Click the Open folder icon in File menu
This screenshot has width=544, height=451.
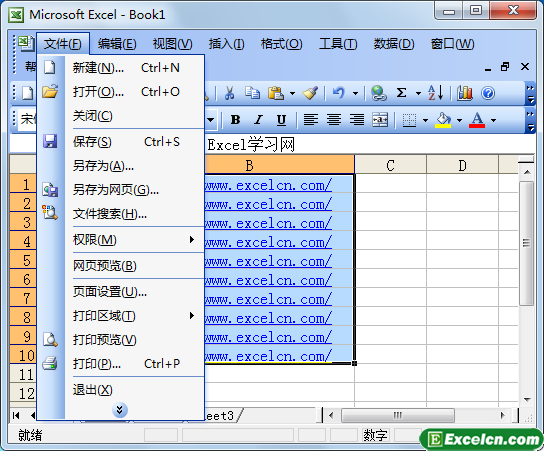point(50,91)
